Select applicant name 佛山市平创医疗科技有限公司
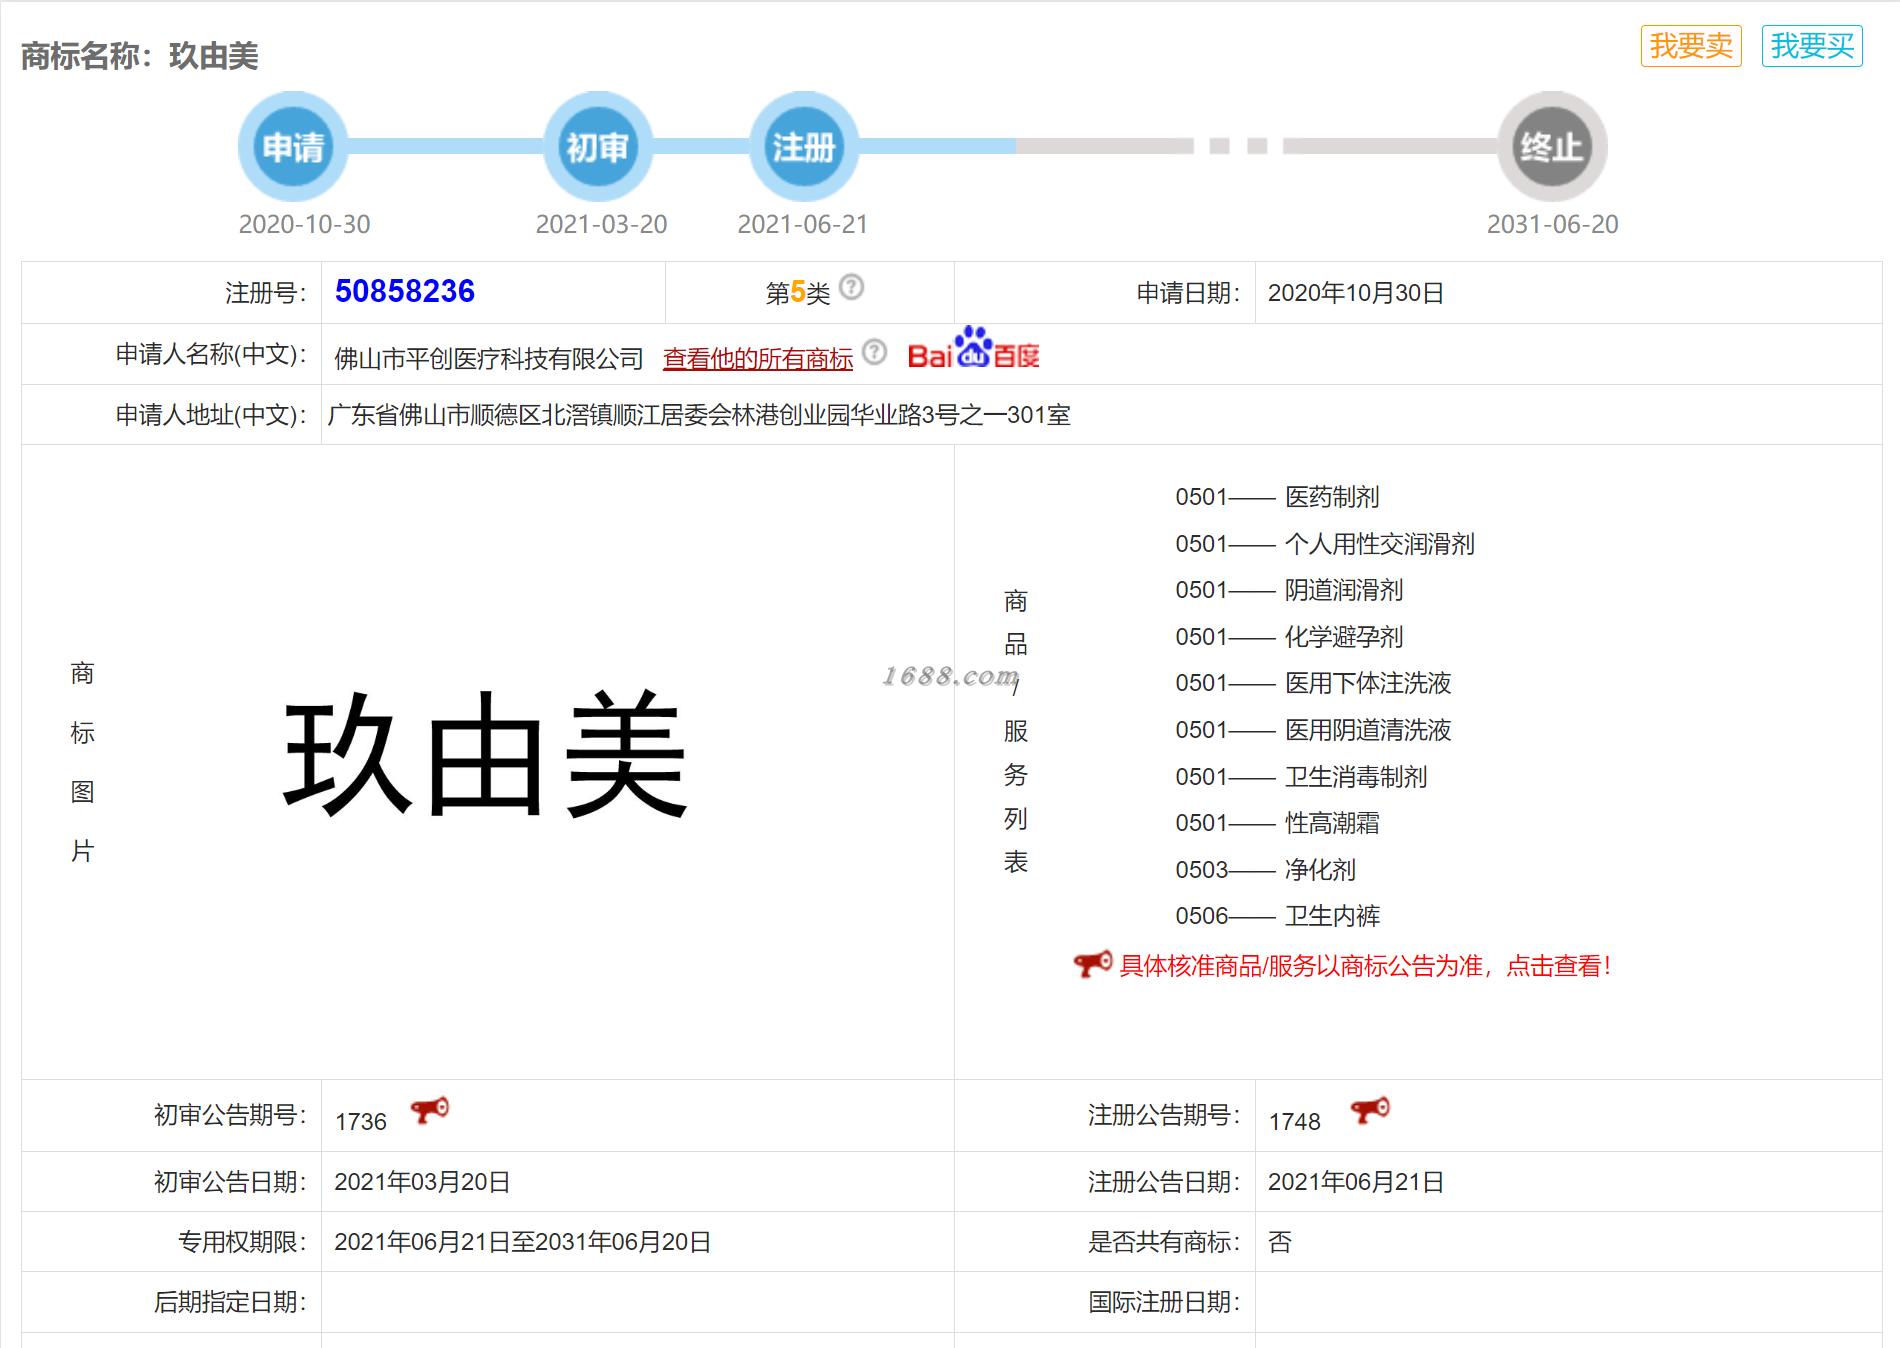This screenshot has width=1900, height=1348. point(489,359)
